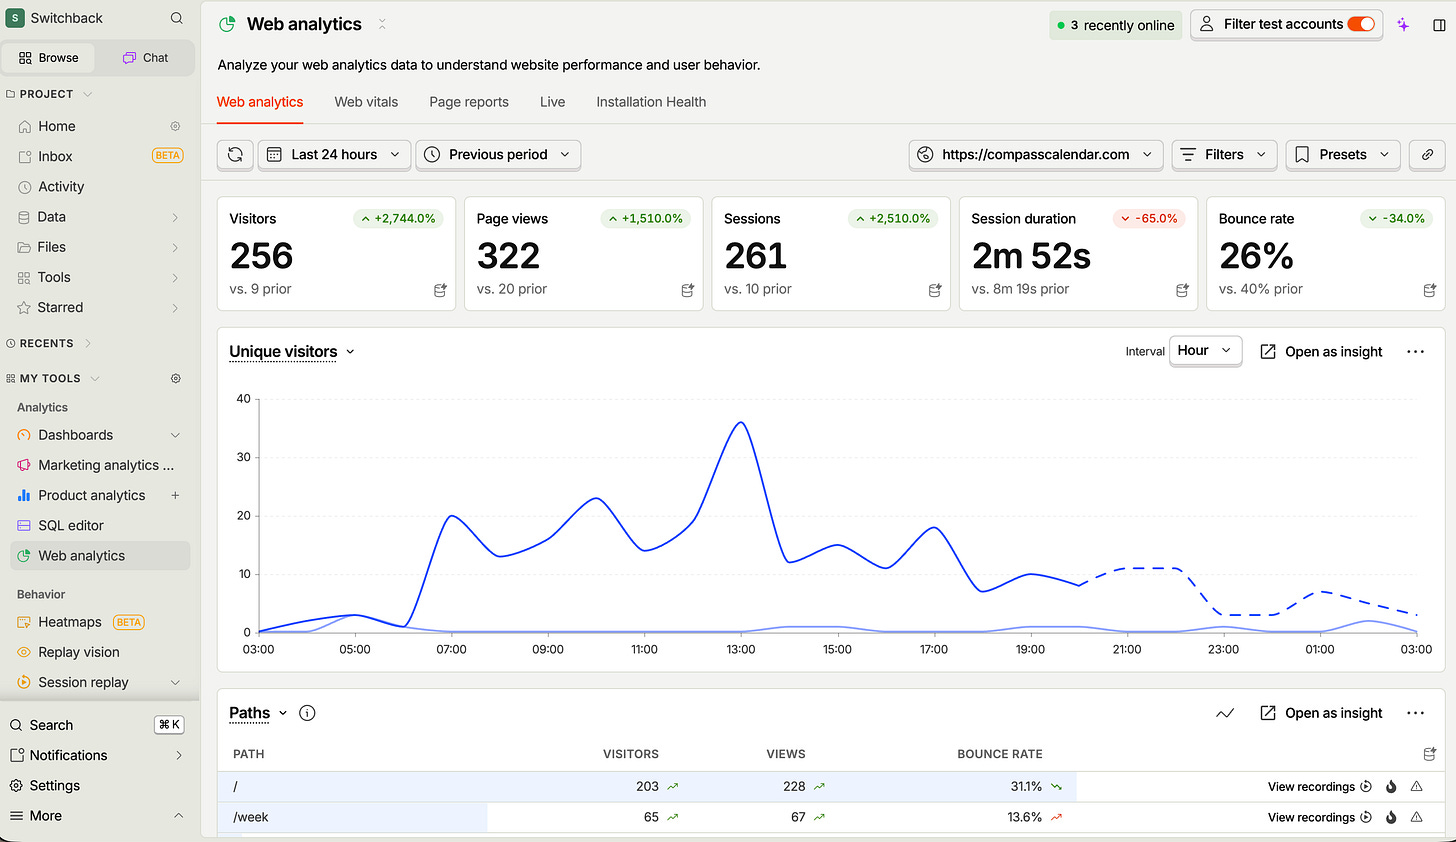Viewport: 1456px width, 842px height.
Task: Toggle the side panel layout icon
Action: 1439,25
